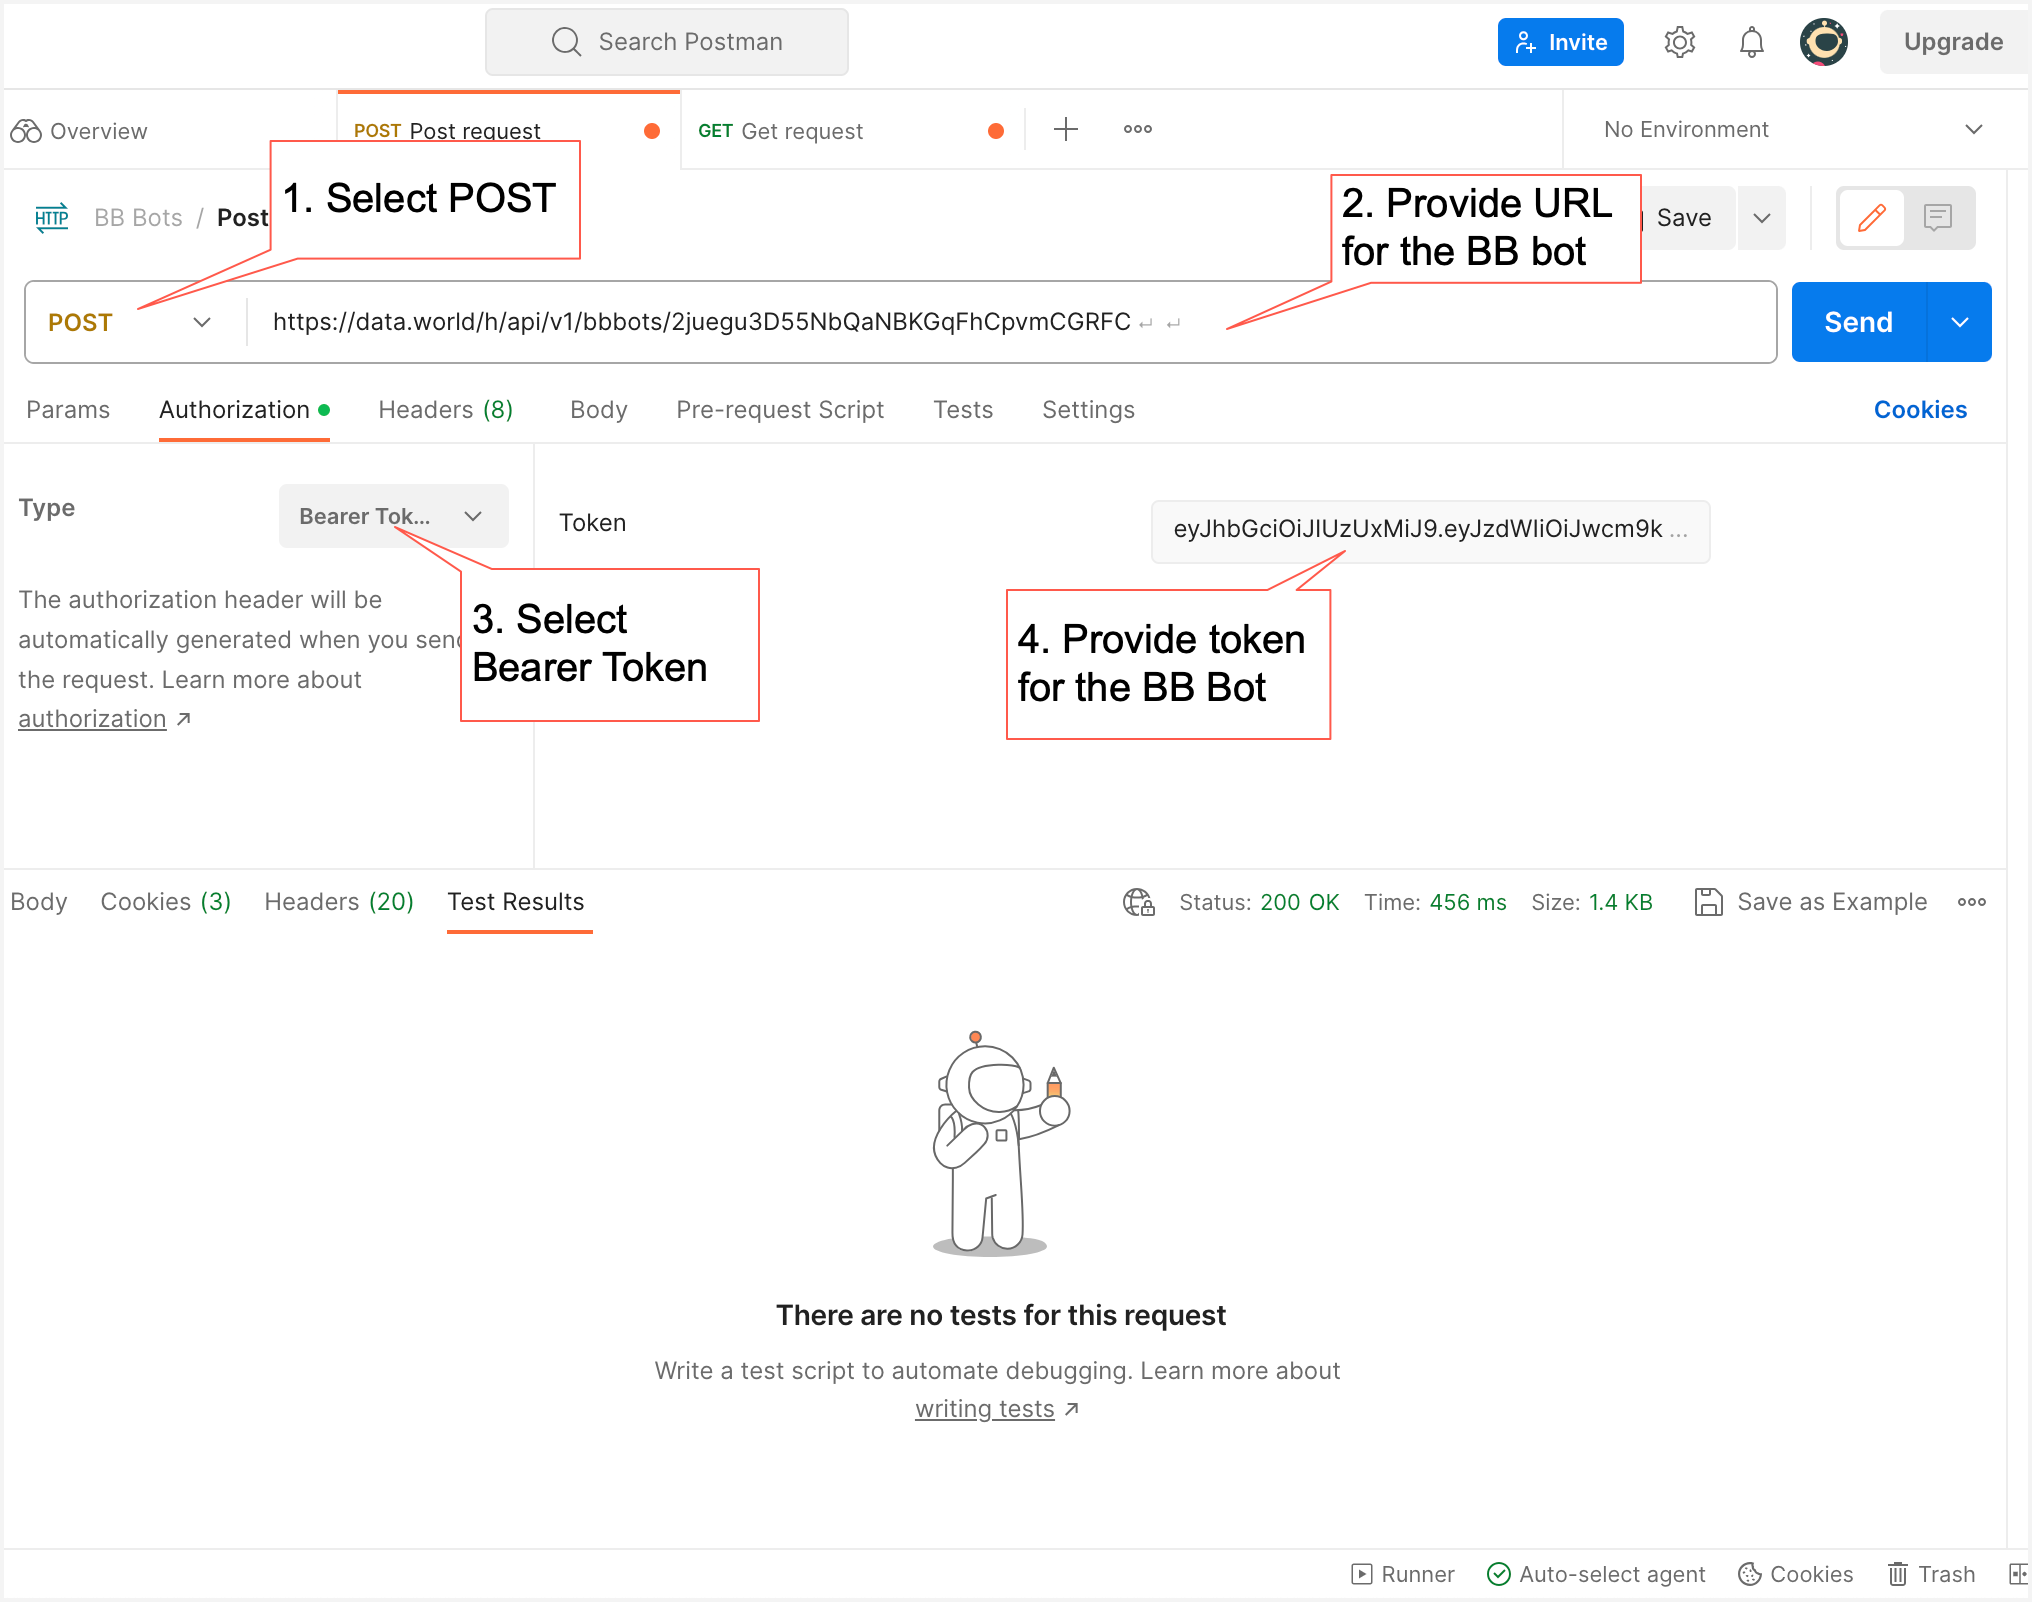2032x1602 pixels.
Task: Click the Invite button
Action: [x=1560, y=42]
